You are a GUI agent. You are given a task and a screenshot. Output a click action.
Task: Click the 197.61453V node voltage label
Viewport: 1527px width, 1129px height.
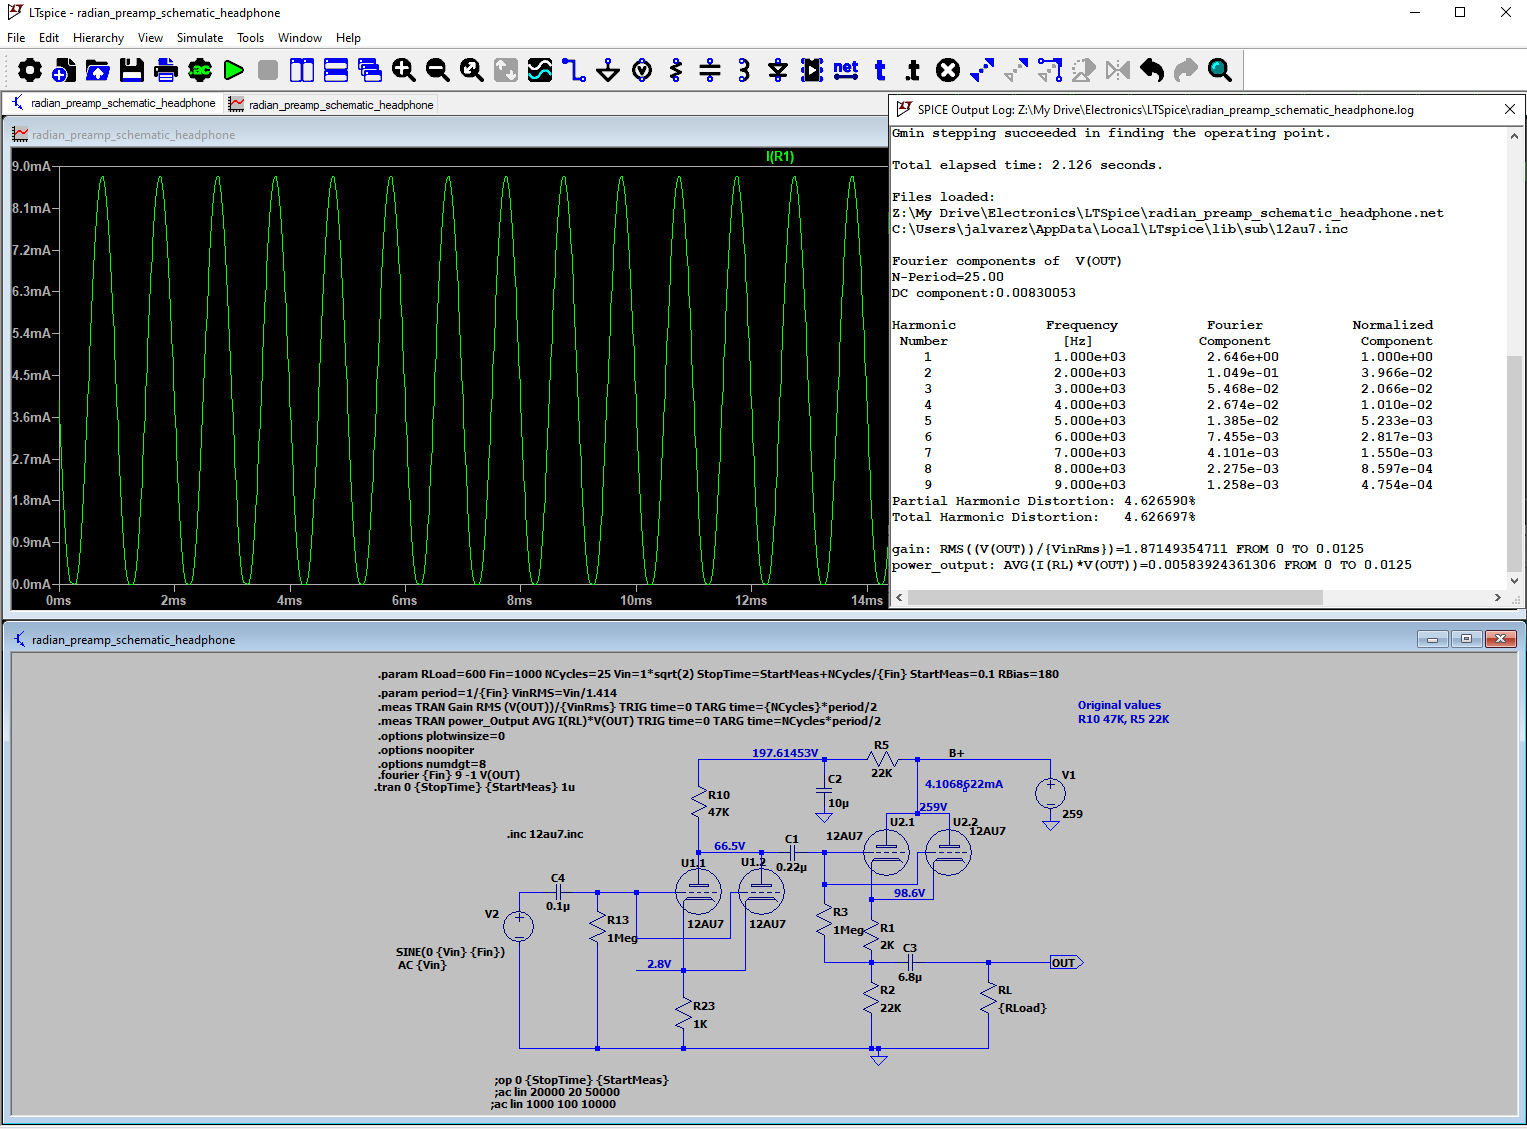(x=785, y=753)
